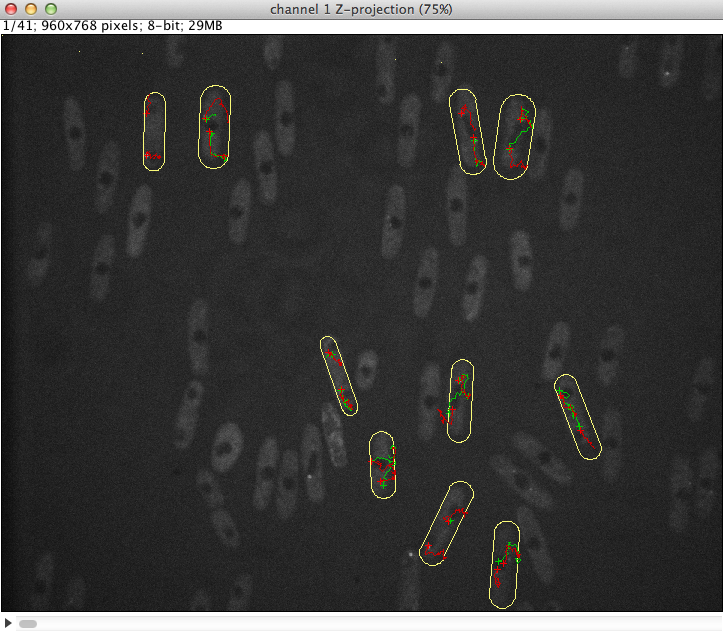This screenshot has width=723, height=636.
Task: Start animation with the play arrow icon
Action: coord(9,624)
